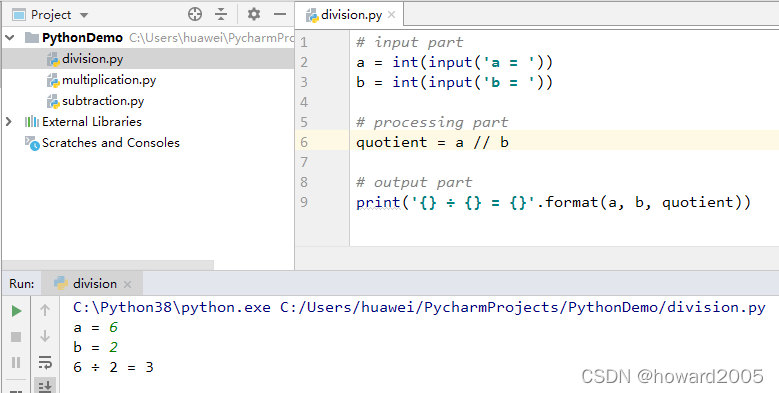Screen dimensions: 779x393
Task: Click line 3 'b = int(input(...))' code
Action: 455,82
